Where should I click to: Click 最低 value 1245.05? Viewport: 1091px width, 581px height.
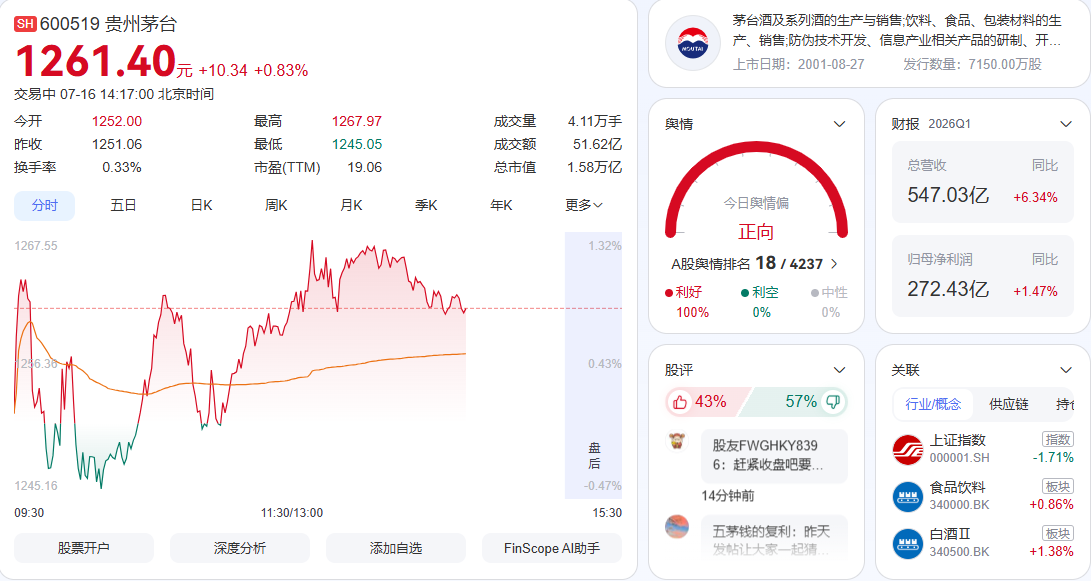[x=357, y=144]
